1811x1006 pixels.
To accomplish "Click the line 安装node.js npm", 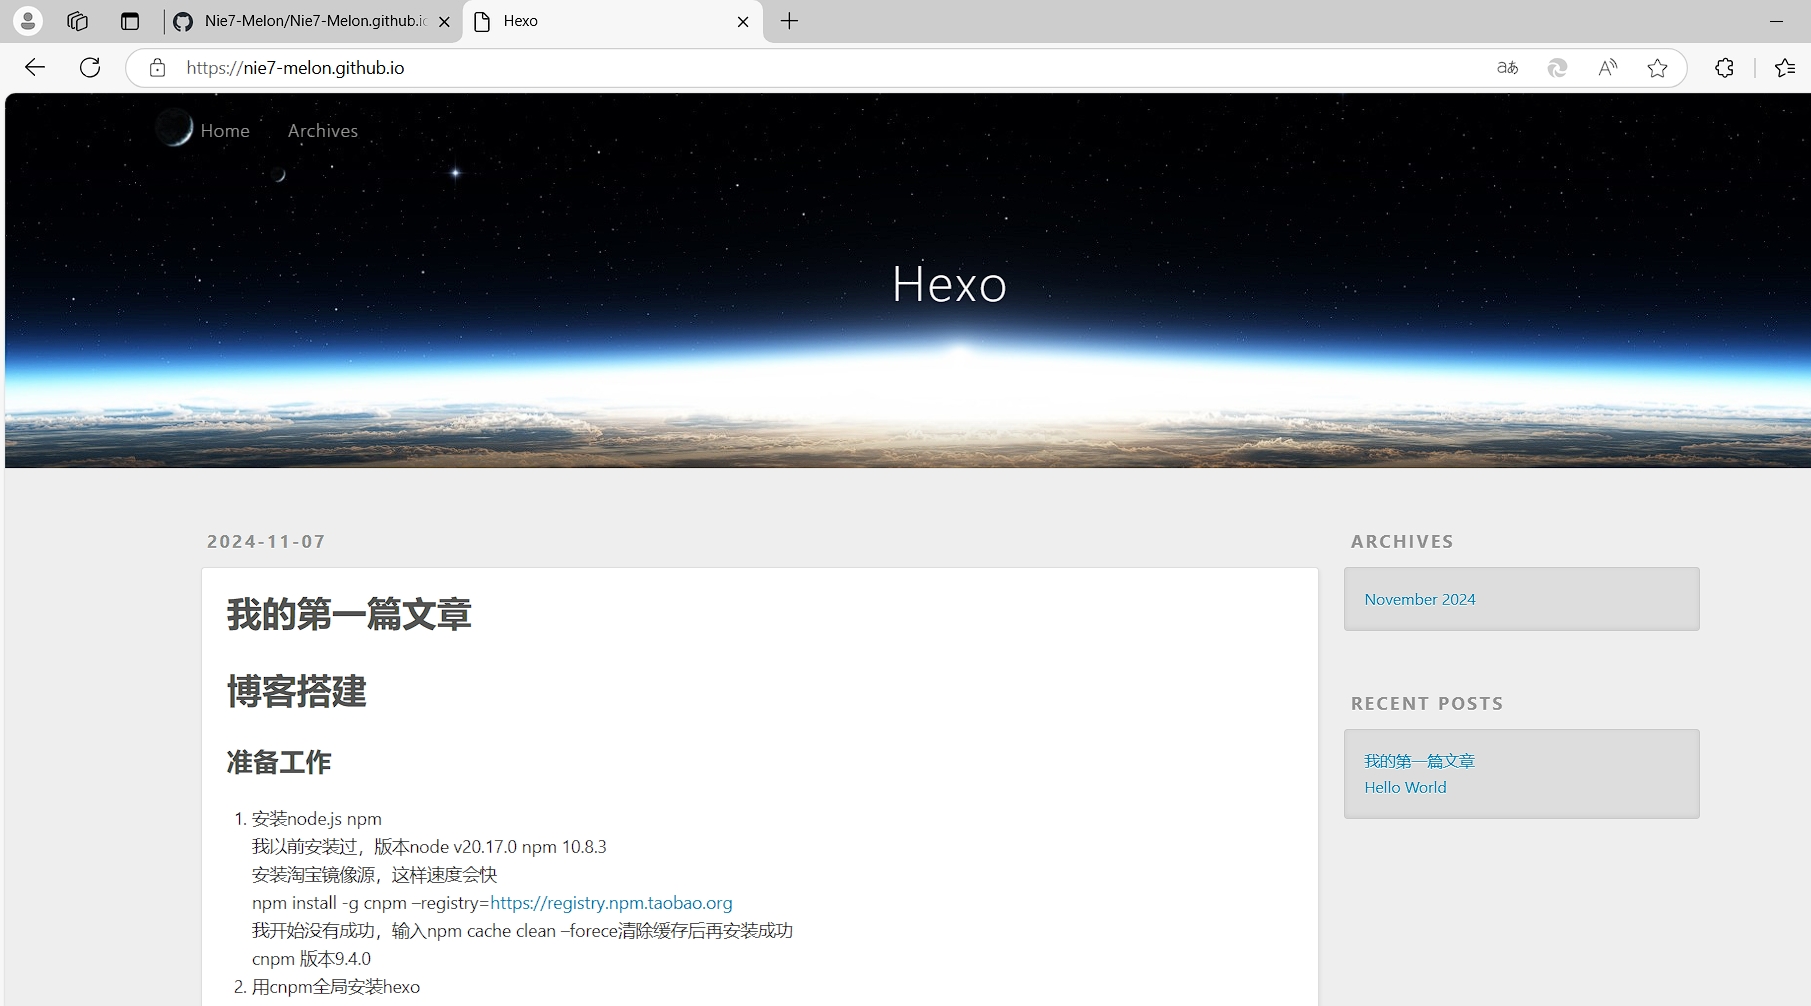I will pyautogui.click(x=317, y=819).
